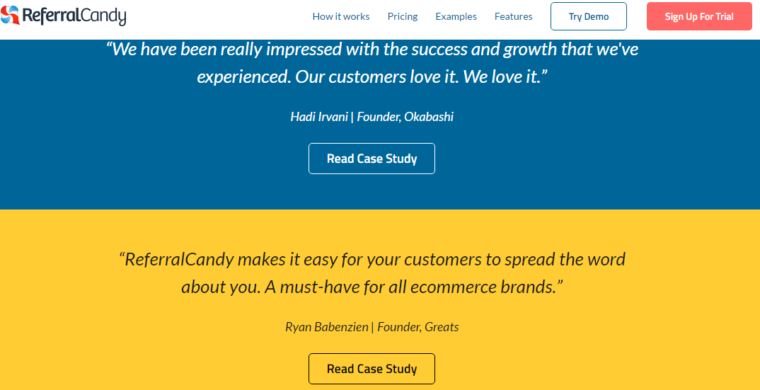Open Read Case Study for Greats
760x390 pixels.
(372, 369)
